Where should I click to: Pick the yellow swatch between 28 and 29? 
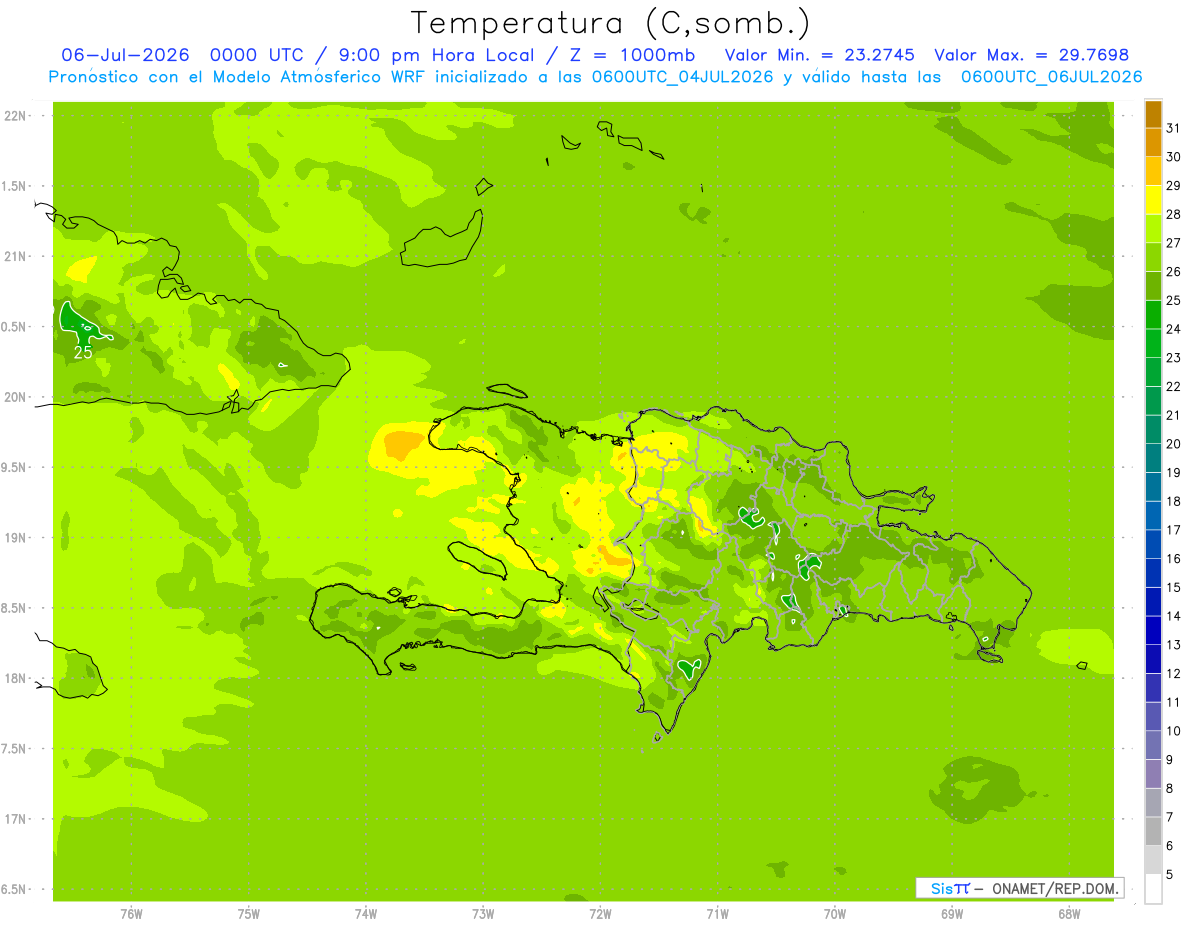coord(1153,200)
